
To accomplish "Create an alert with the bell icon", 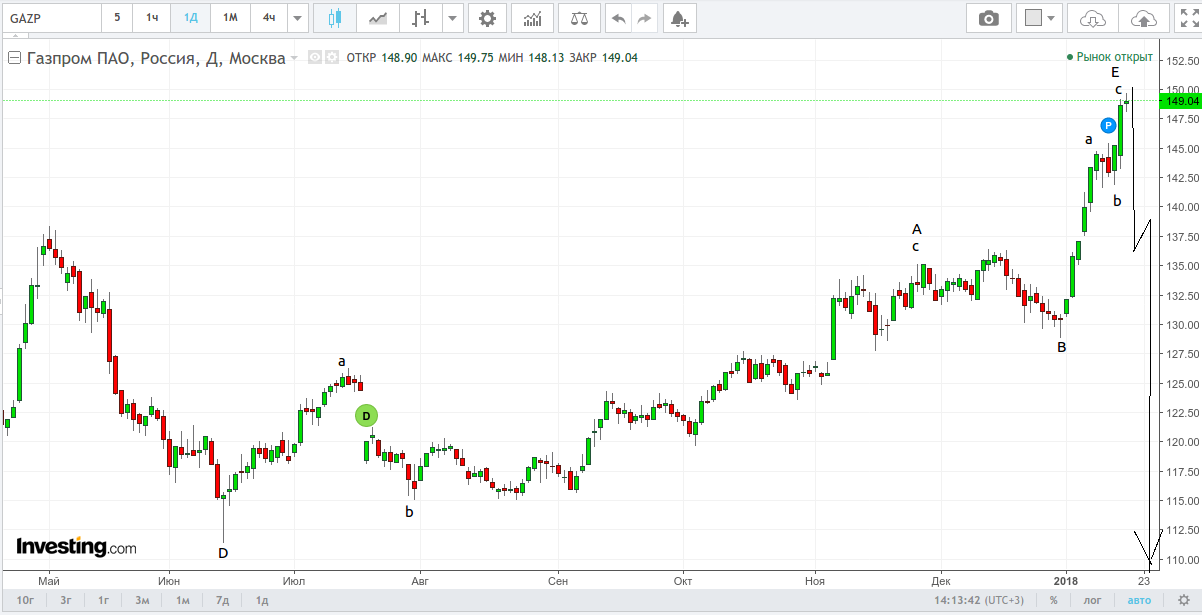I will click(x=679, y=18).
